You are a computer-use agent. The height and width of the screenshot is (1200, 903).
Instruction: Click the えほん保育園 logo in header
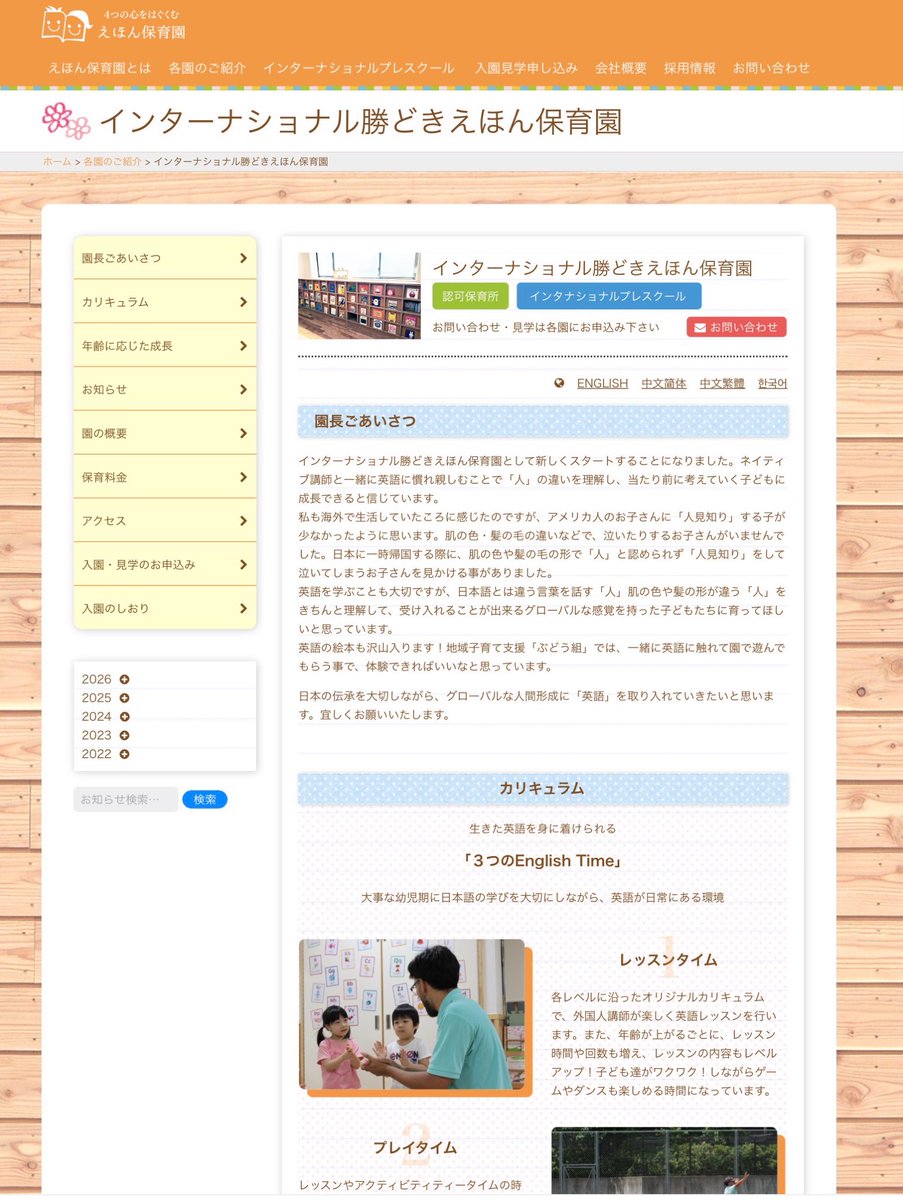[x=115, y=24]
